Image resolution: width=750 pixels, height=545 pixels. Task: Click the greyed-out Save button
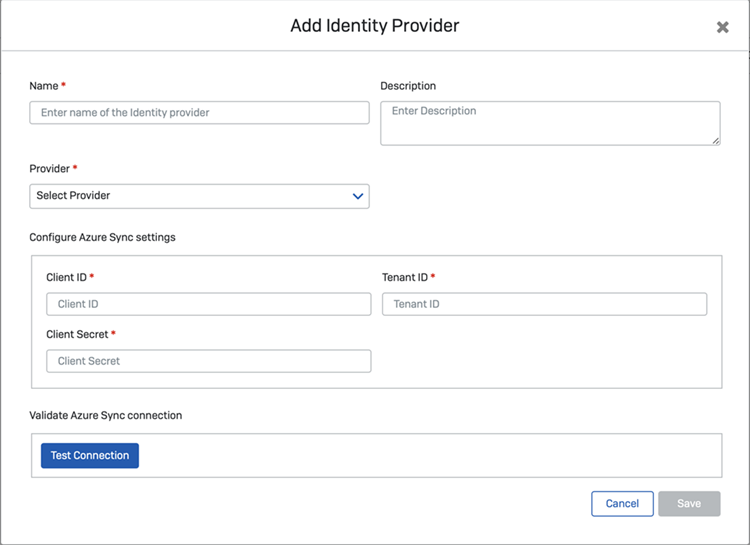point(689,503)
